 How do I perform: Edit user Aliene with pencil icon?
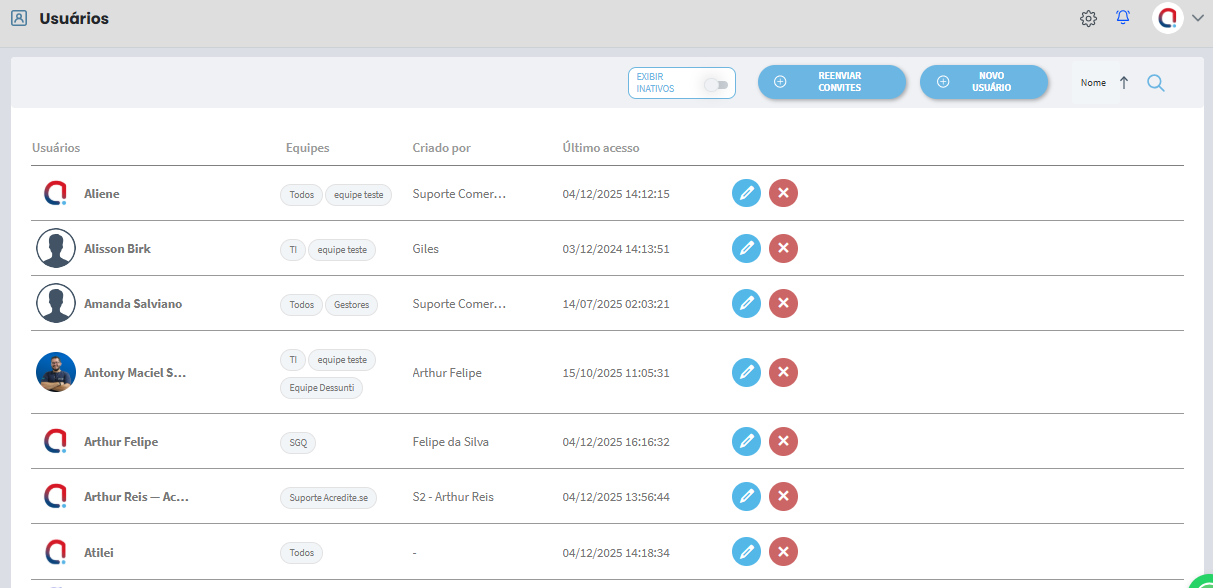coord(746,193)
